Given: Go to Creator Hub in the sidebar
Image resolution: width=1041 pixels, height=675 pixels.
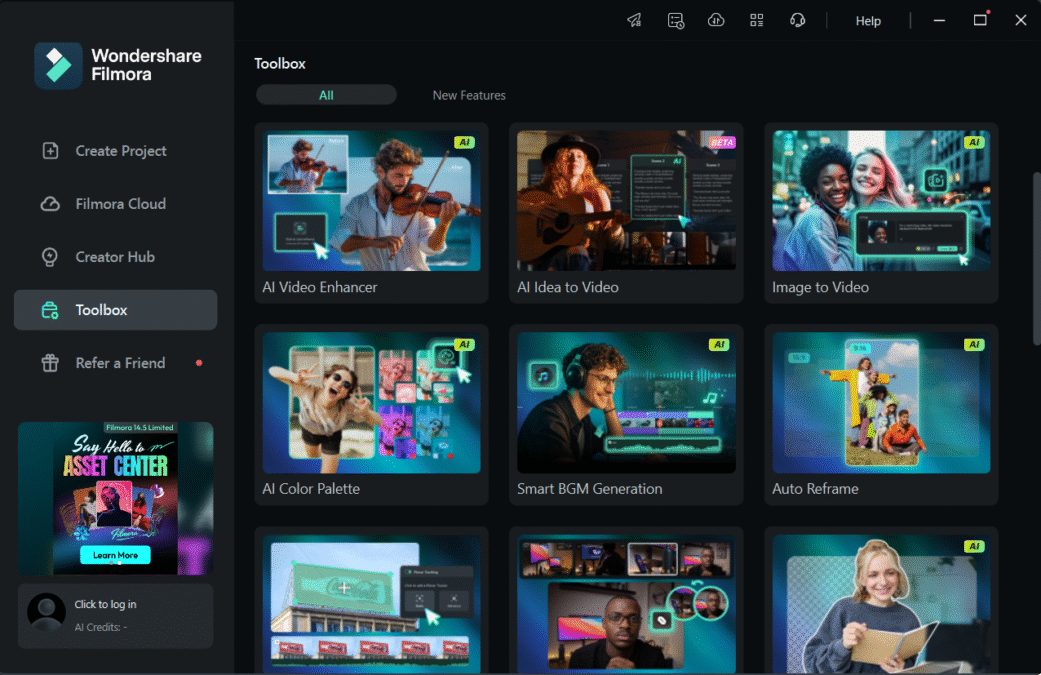Looking at the screenshot, I should click(116, 257).
